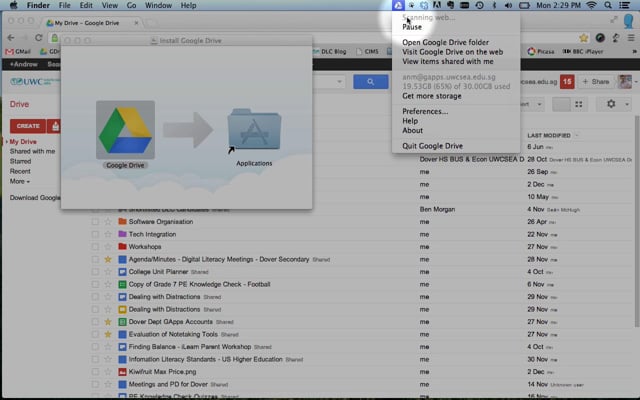This screenshot has height=400, width=640.
Task: Click the Drive page vertical scrollbar
Action: pos(637,222)
